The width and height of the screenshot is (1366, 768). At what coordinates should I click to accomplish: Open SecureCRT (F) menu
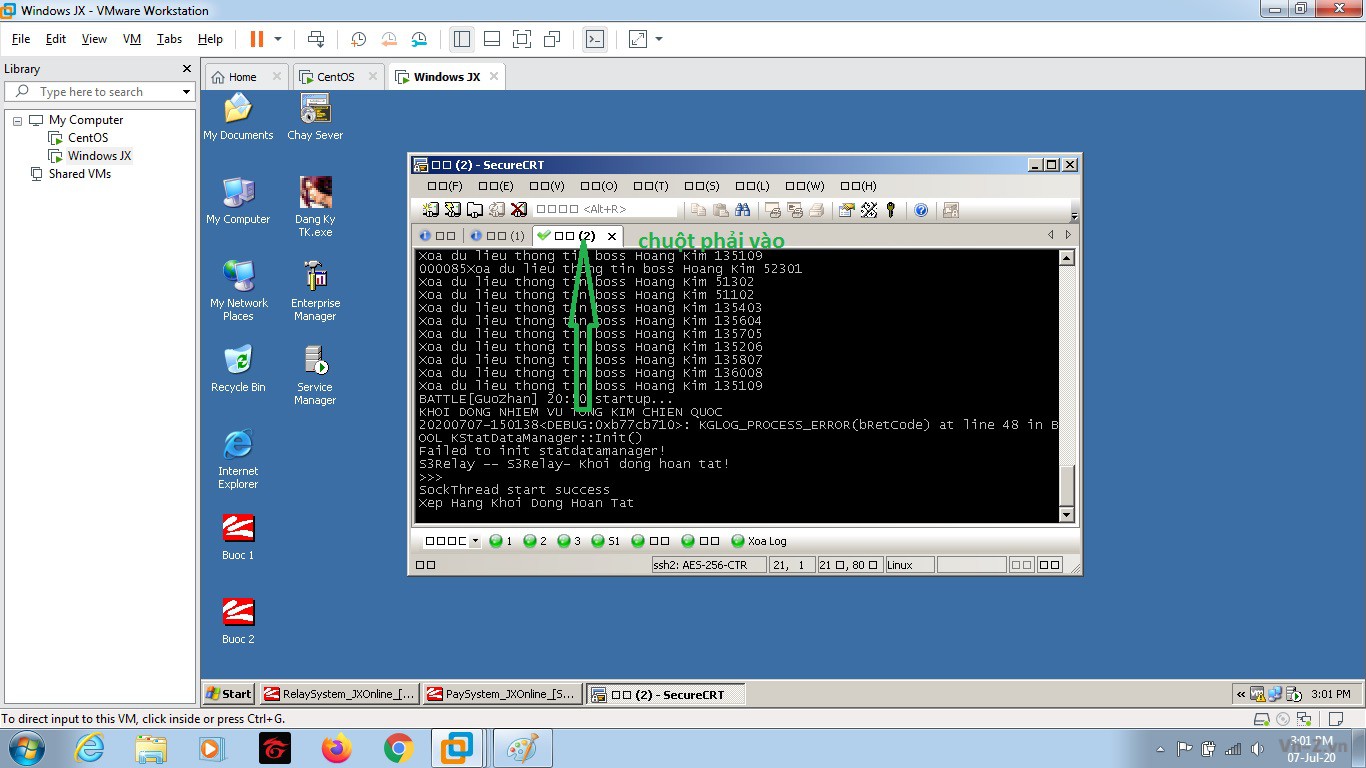445,186
